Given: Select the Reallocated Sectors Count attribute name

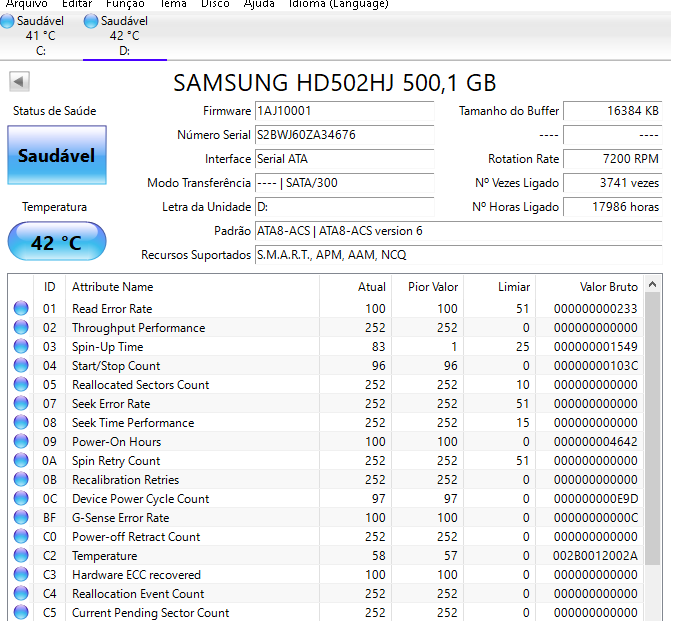Looking at the screenshot, I should click(x=140, y=385).
